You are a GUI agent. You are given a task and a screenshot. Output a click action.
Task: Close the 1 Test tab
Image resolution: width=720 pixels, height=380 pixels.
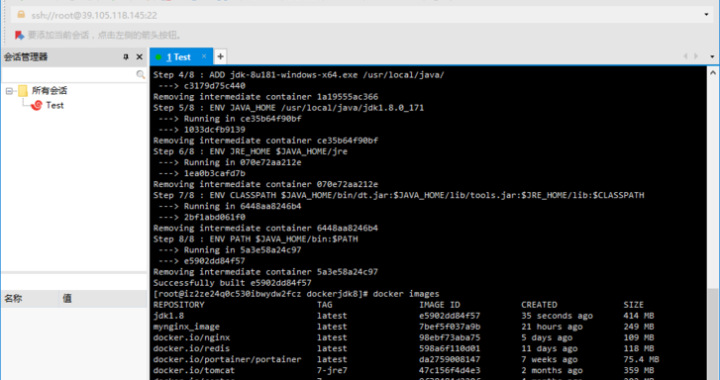point(204,56)
